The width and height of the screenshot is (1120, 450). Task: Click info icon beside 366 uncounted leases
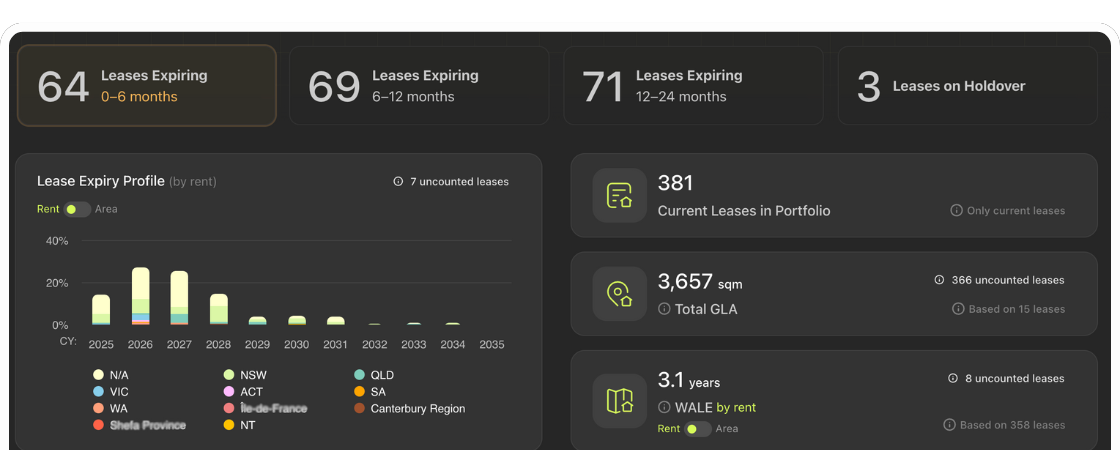[939, 280]
